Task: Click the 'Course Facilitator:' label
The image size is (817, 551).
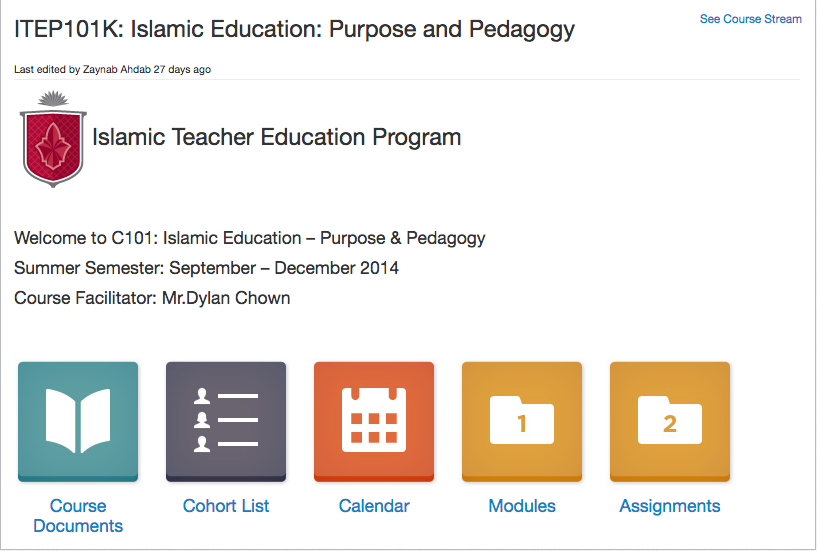Action: point(86,298)
